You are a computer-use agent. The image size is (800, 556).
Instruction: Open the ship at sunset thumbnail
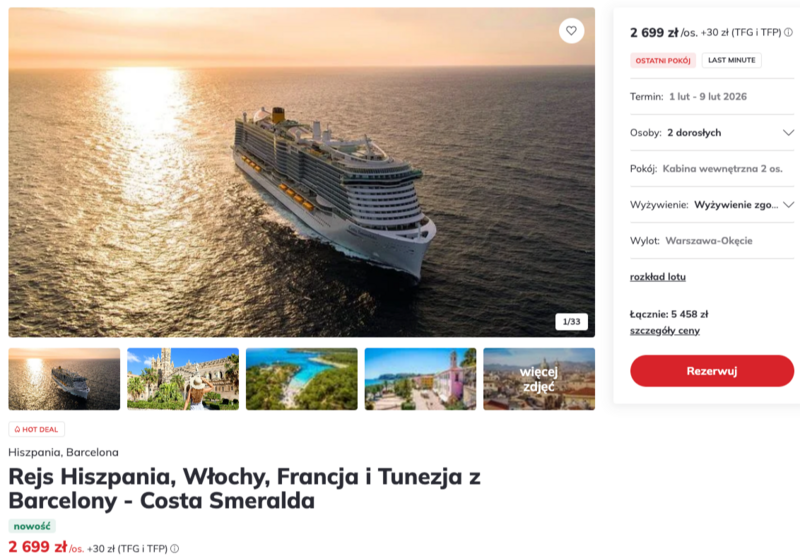[64, 379]
